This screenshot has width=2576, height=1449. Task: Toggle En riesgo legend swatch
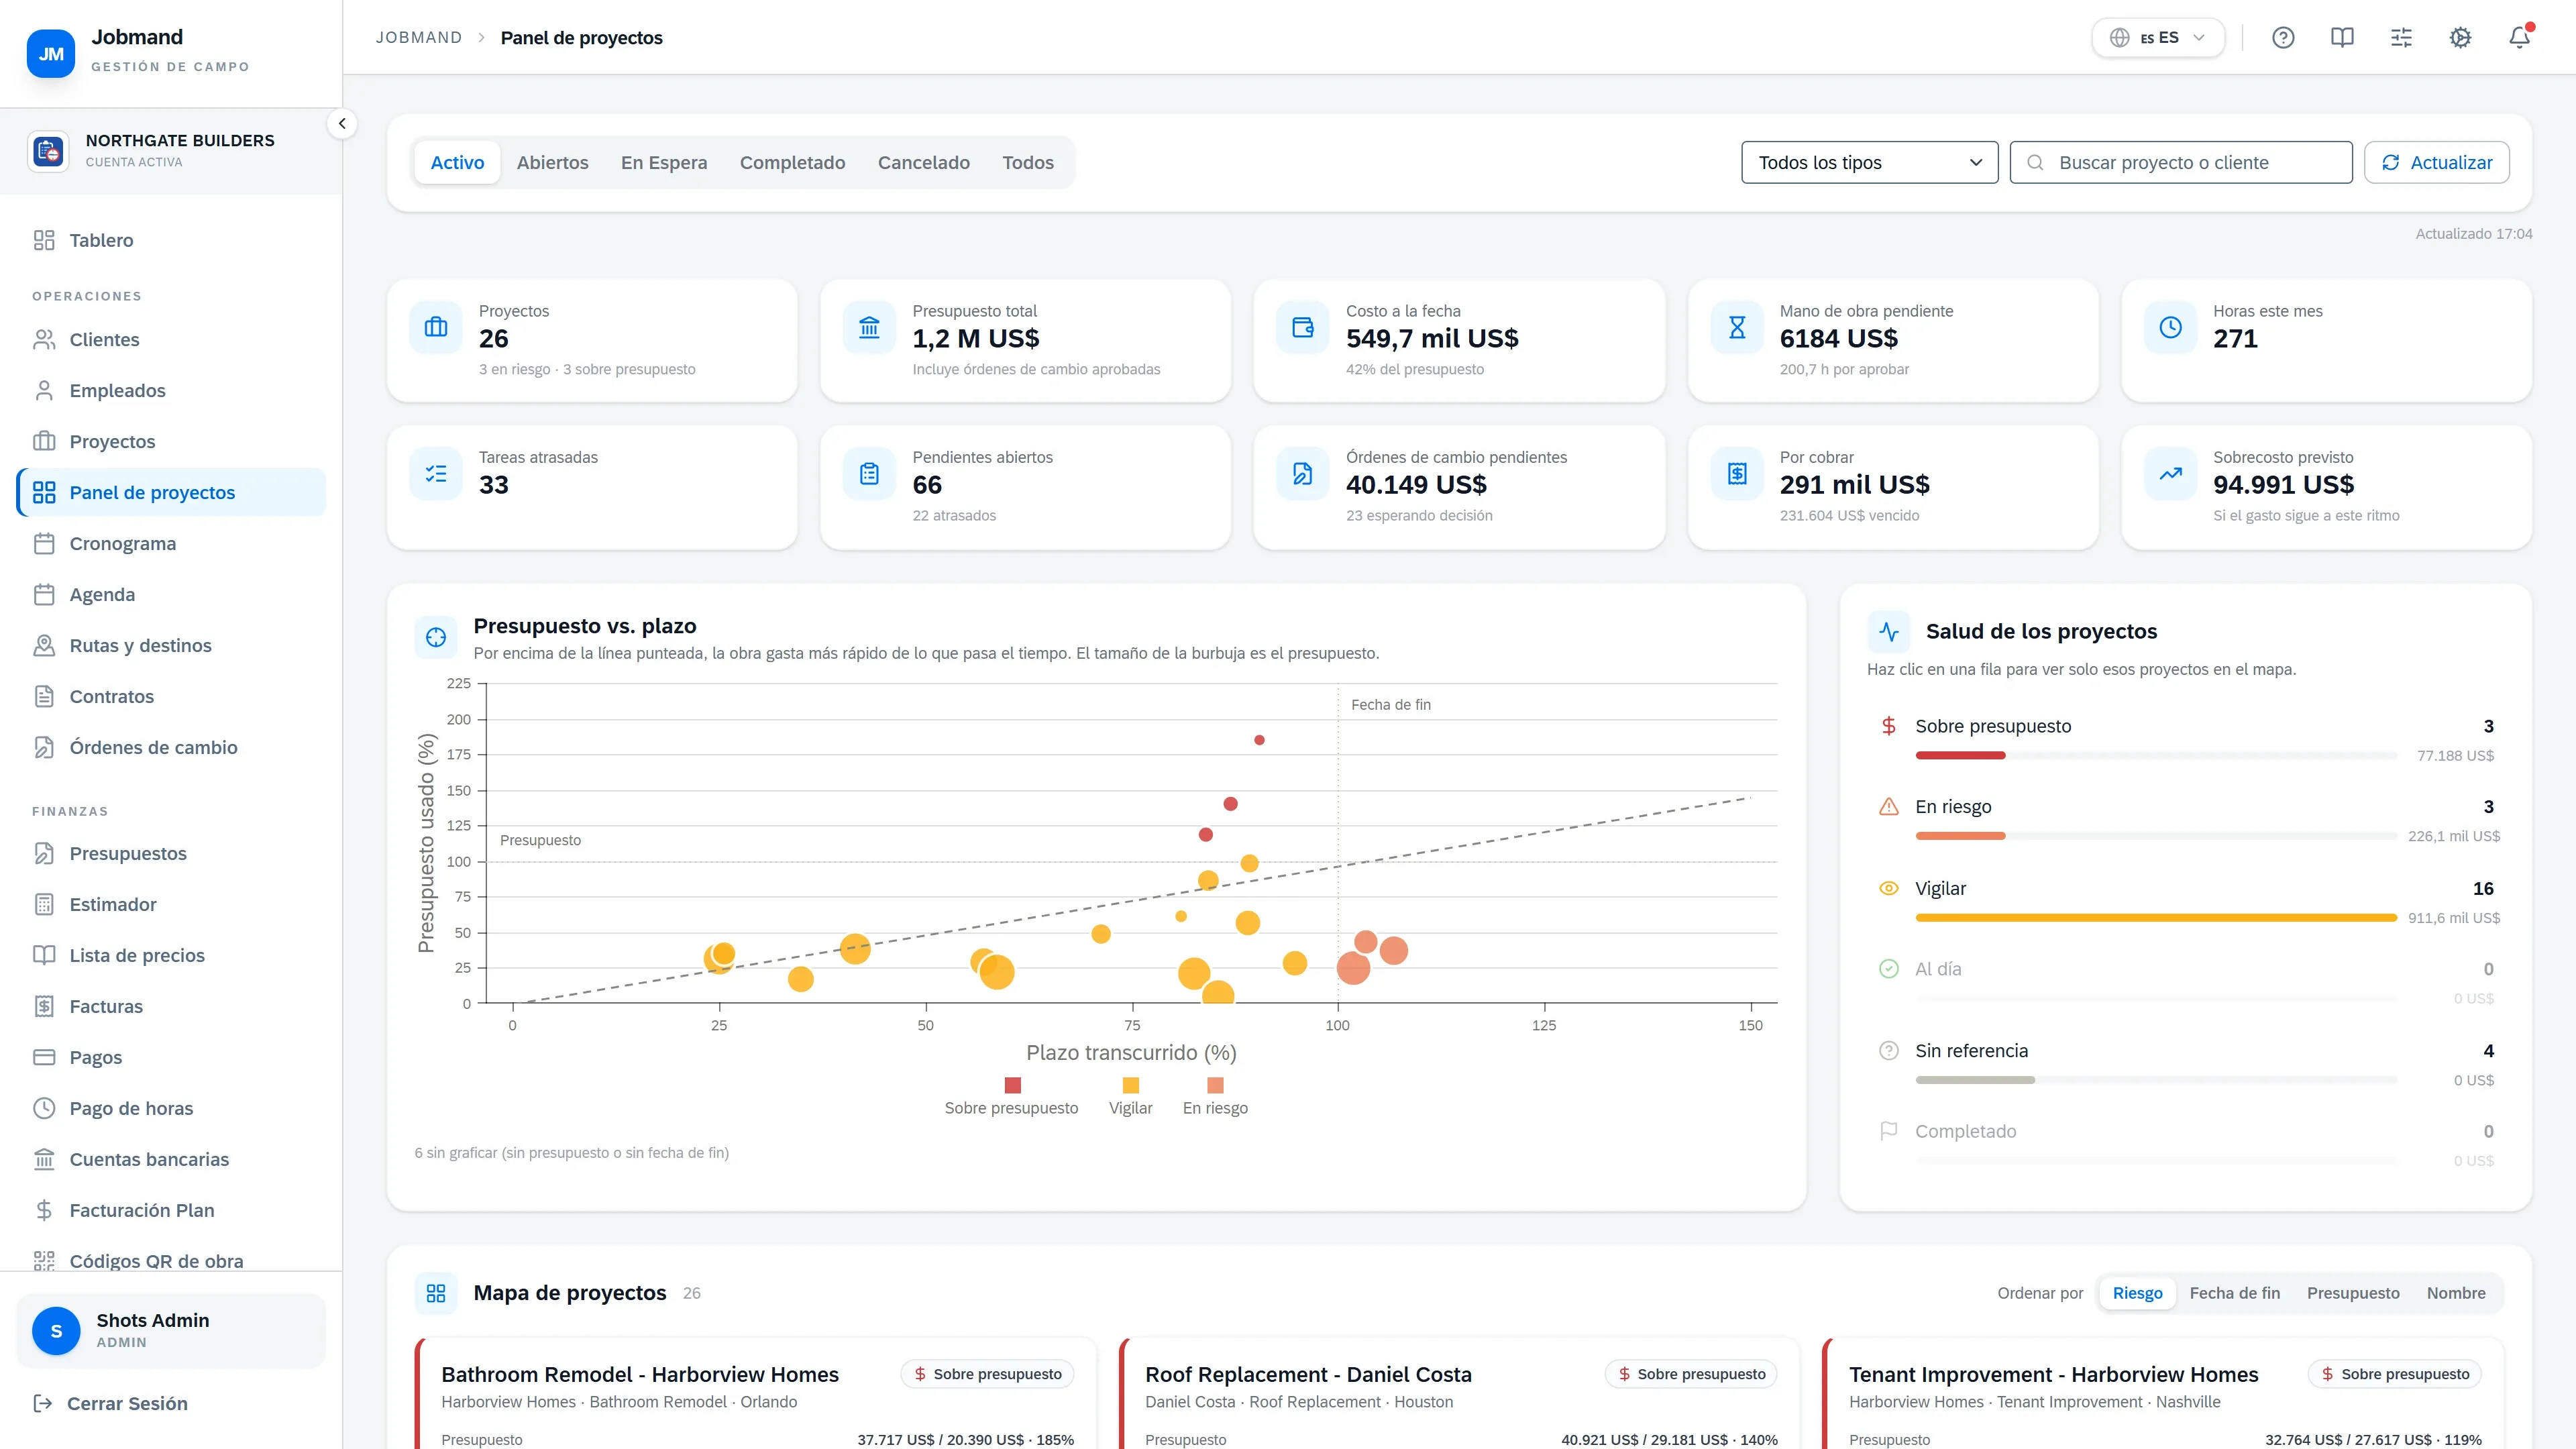coord(1215,1085)
